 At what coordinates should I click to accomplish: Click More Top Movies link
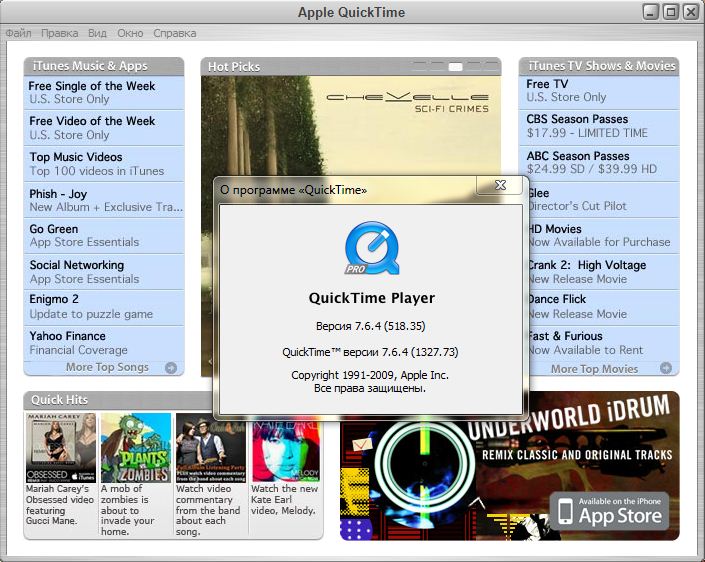594,369
